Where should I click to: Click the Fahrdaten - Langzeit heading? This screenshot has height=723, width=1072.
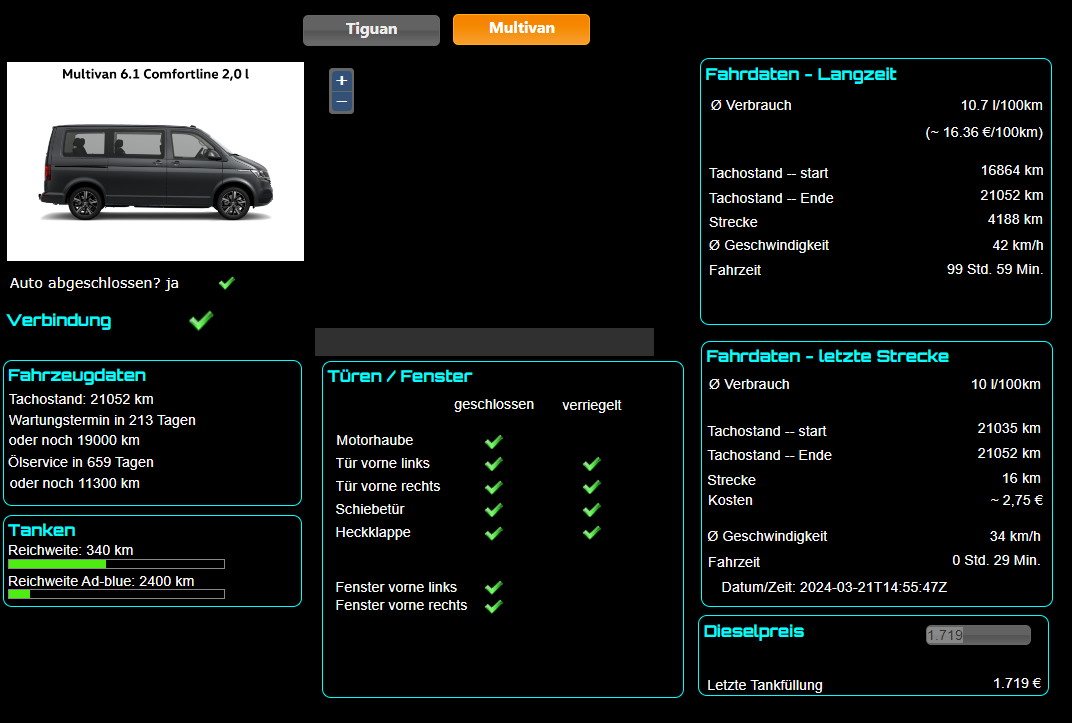click(x=801, y=74)
